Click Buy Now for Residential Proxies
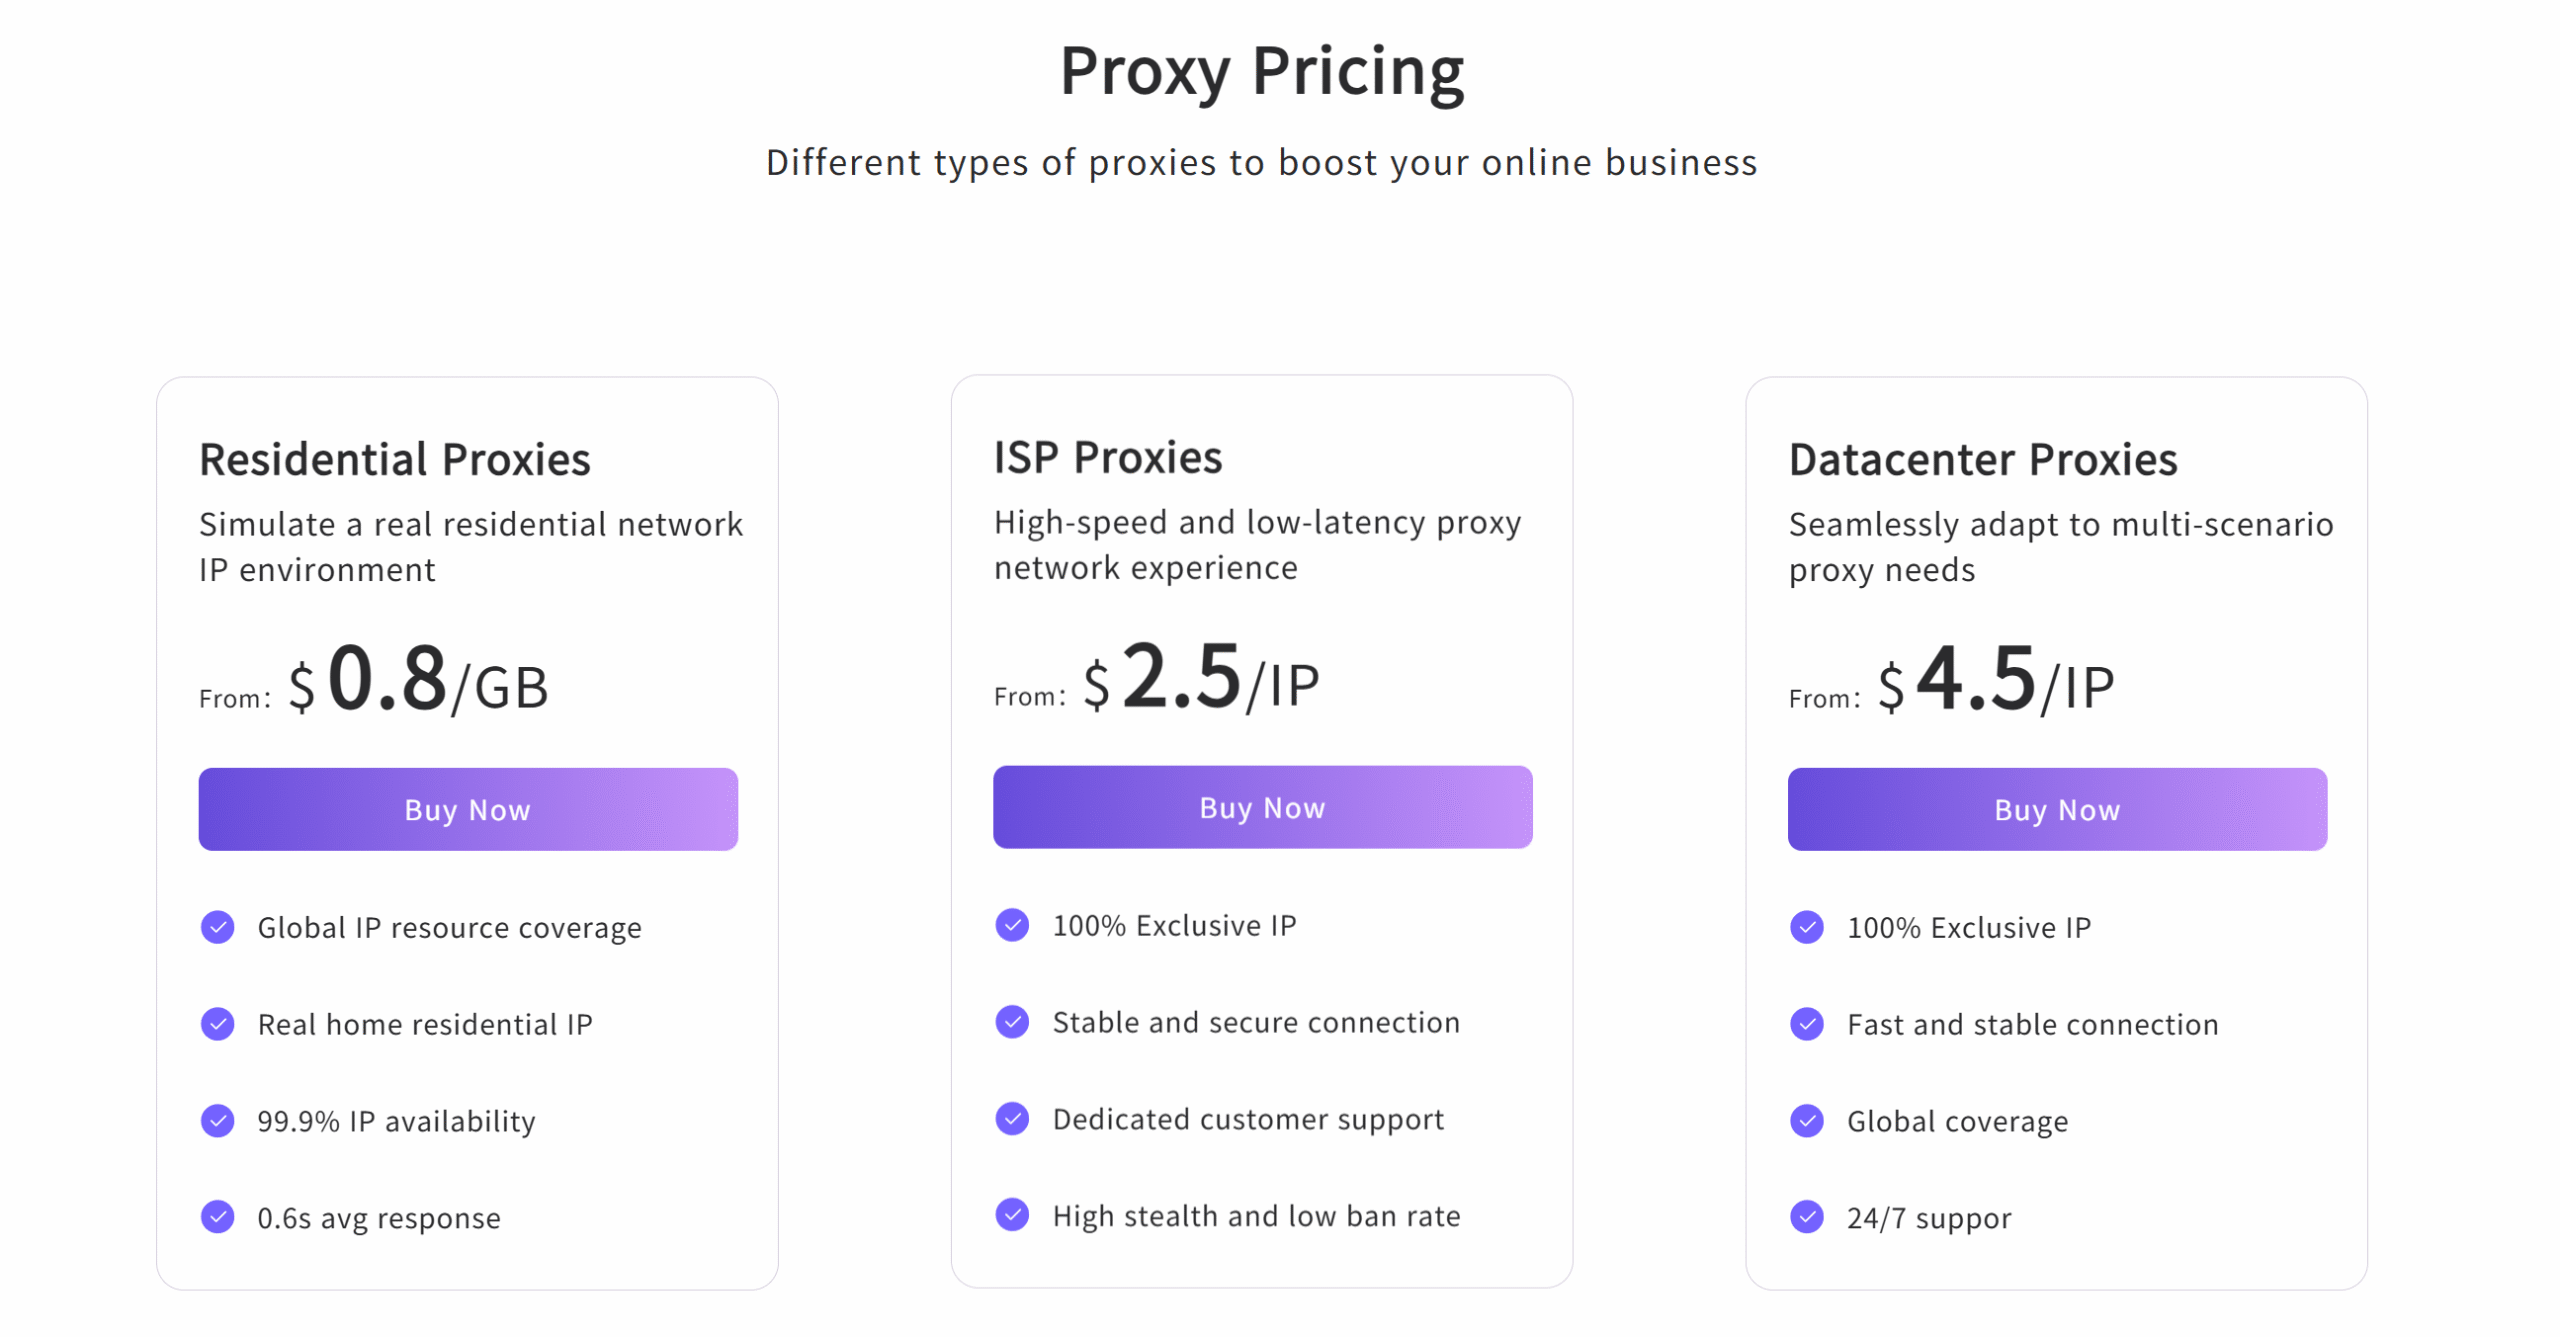2560x1337 pixels. (x=468, y=809)
